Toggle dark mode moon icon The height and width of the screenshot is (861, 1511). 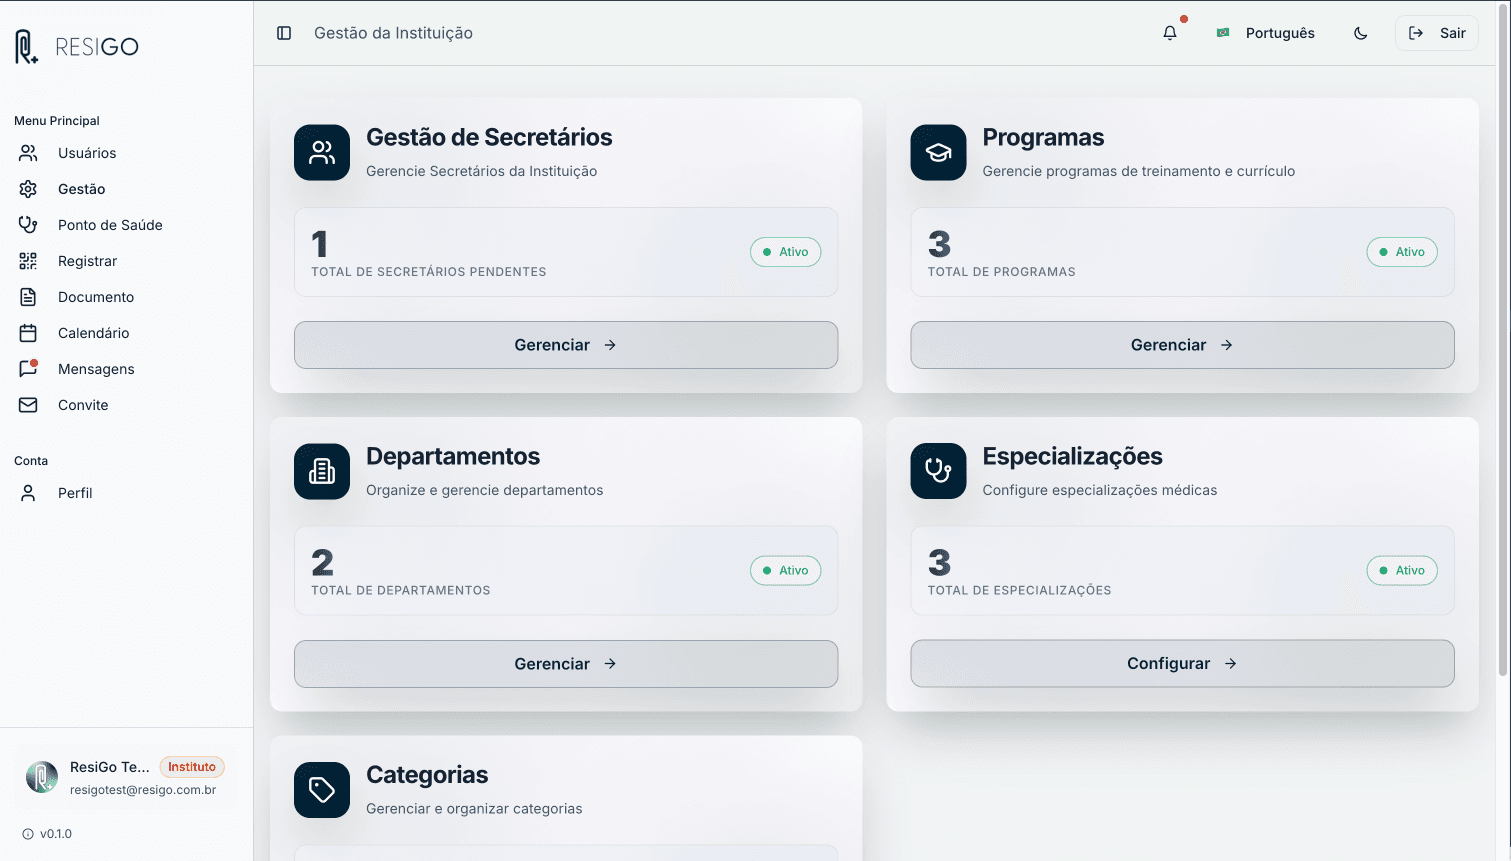click(1361, 33)
